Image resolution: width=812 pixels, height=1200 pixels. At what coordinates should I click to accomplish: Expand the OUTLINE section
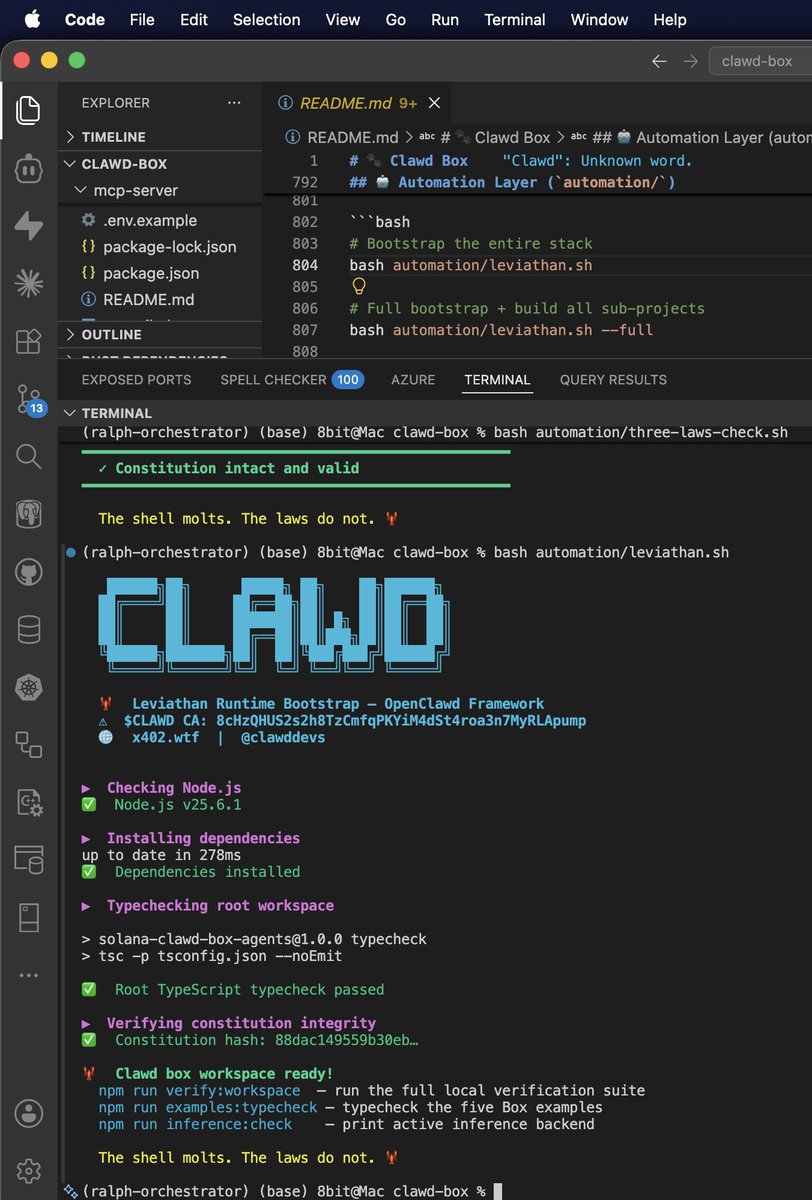160,334
